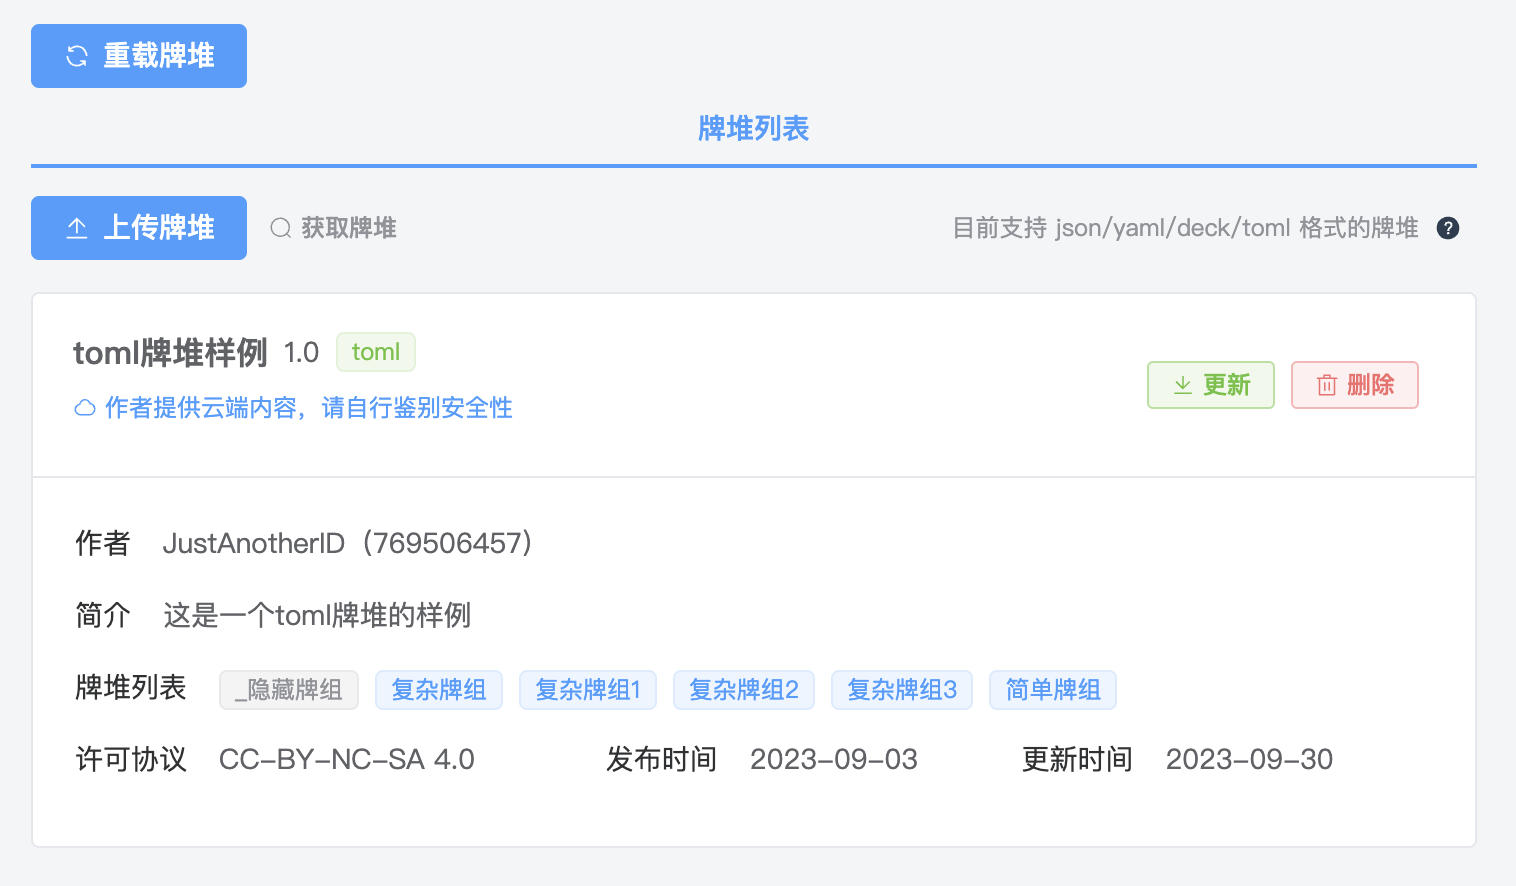Click the green toml format badge

[x=375, y=352]
